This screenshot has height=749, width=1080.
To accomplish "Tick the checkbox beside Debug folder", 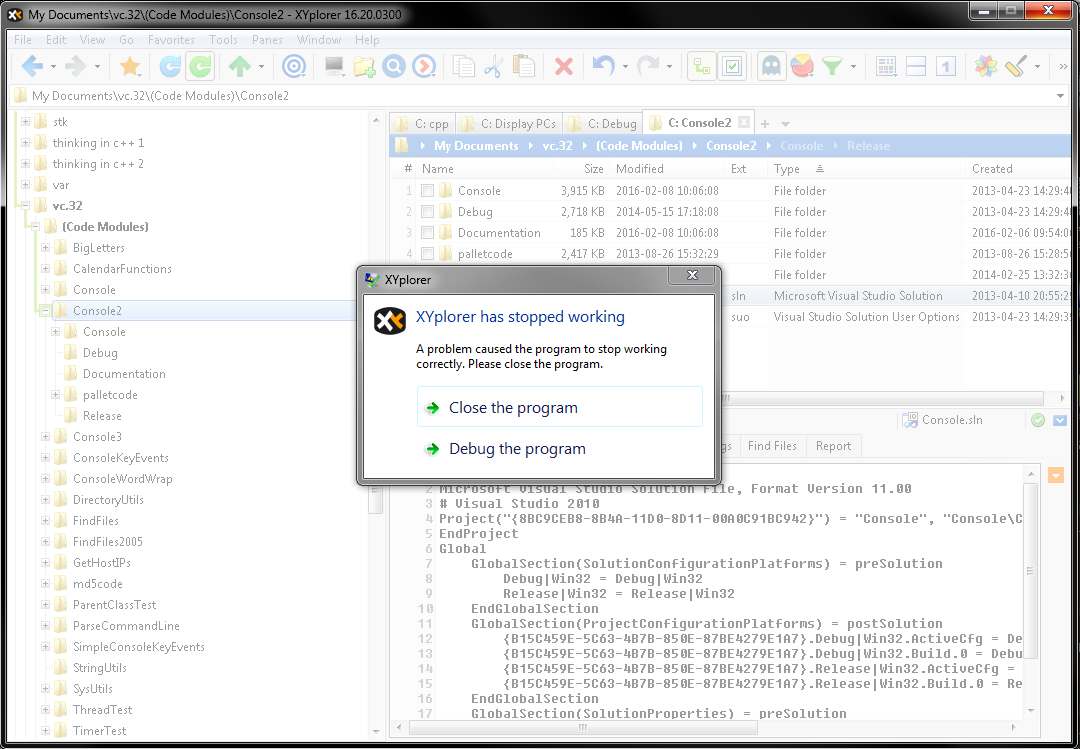I will point(428,212).
